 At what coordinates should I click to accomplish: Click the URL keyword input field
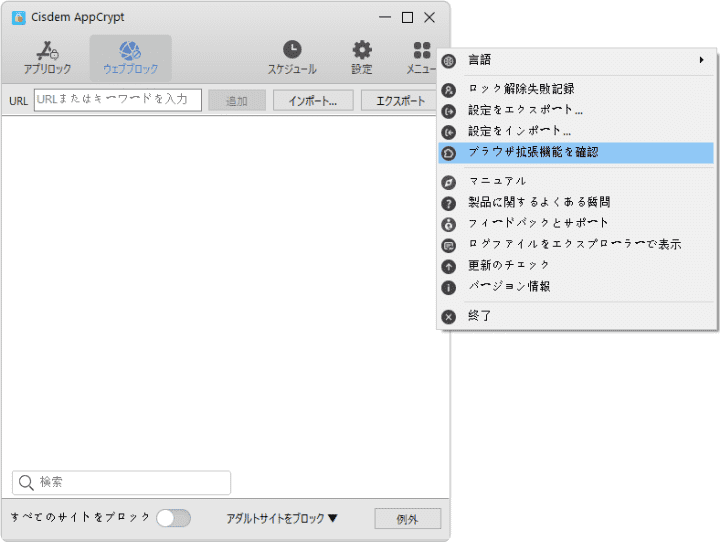[x=118, y=100]
